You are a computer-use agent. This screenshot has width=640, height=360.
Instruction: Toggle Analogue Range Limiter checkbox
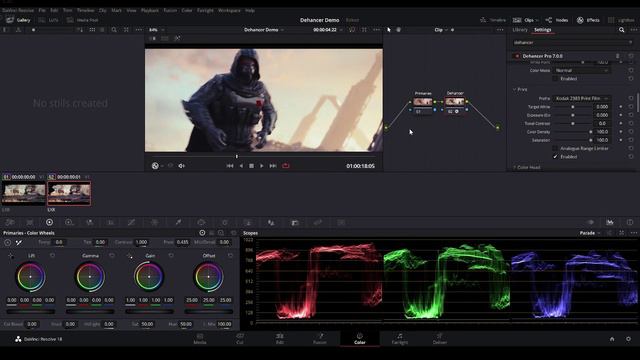pos(555,148)
